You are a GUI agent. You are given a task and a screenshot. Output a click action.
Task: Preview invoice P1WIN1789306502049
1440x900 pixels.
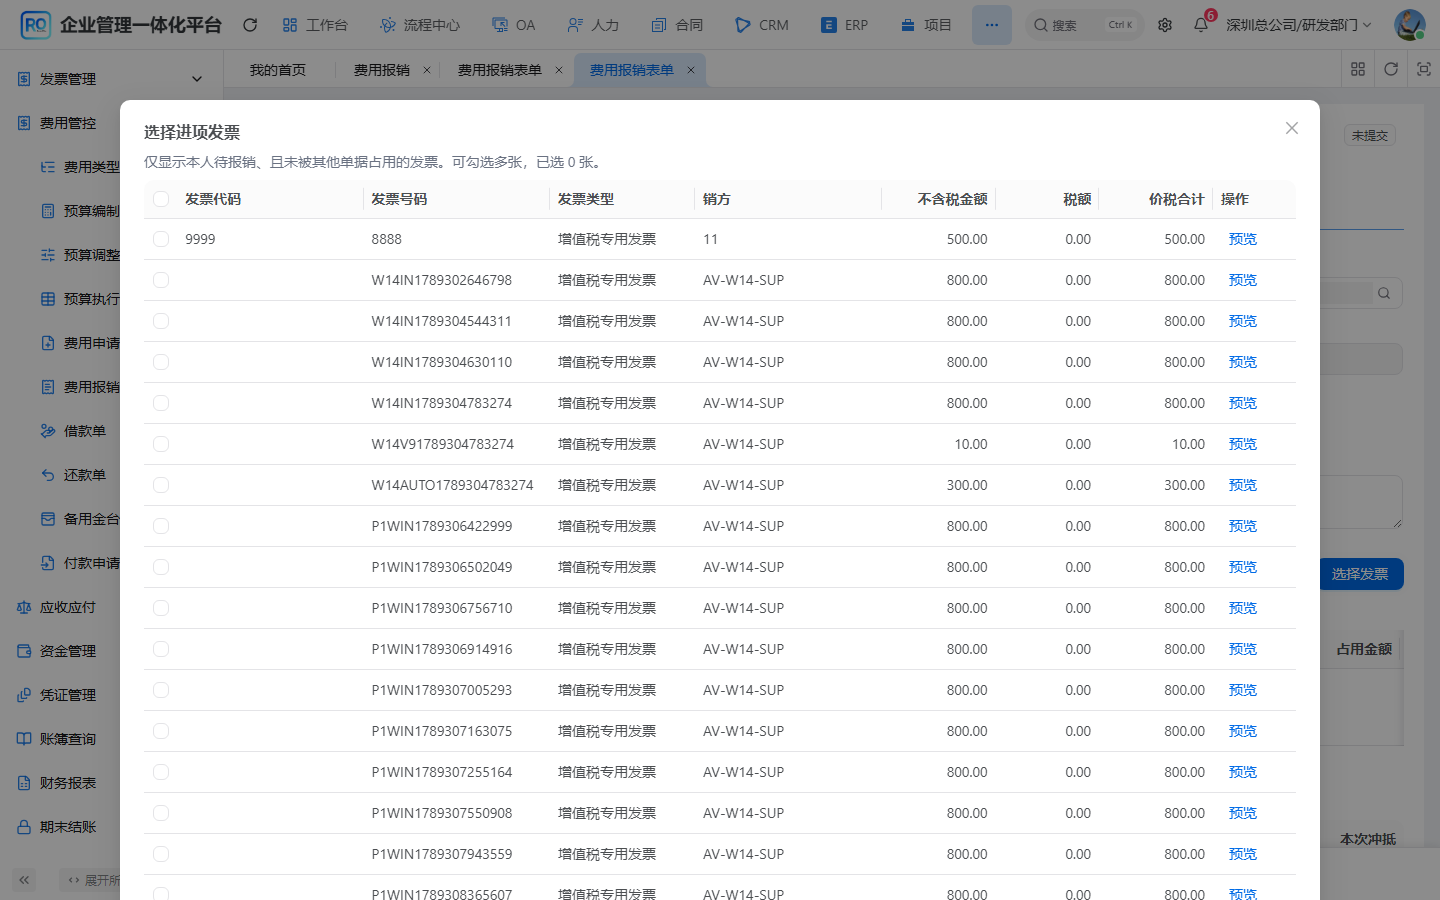pyautogui.click(x=1243, y=567)
